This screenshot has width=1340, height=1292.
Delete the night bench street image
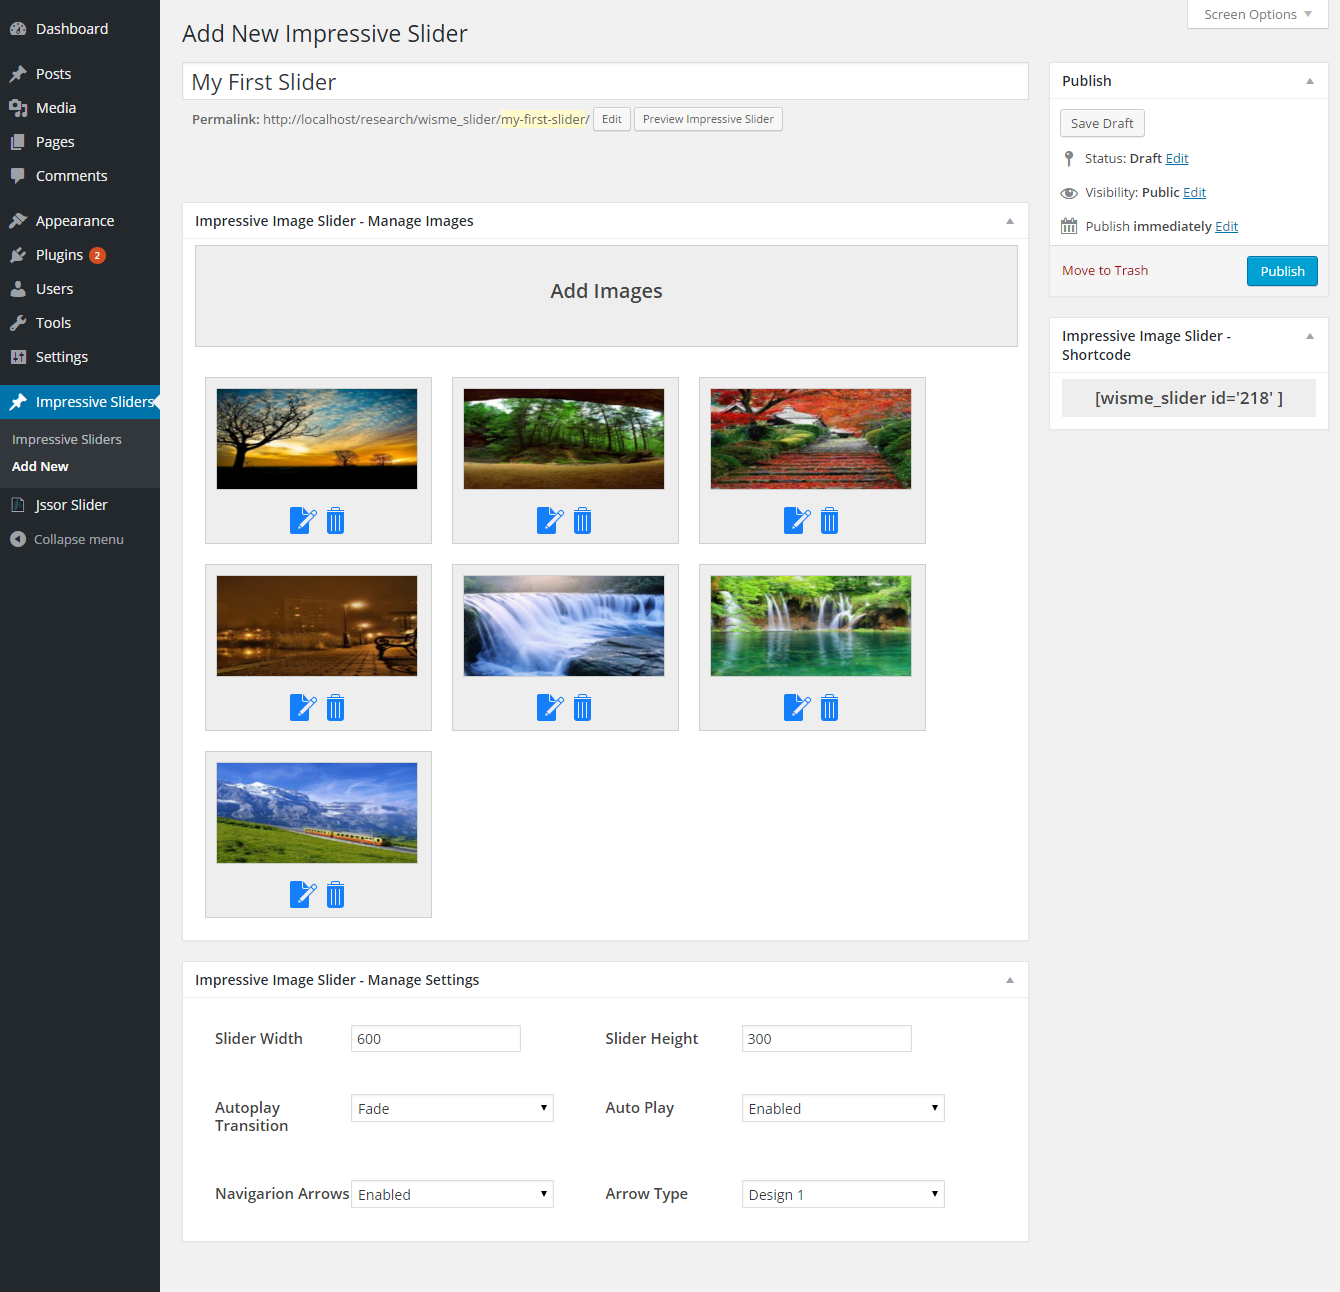point(336,707)
